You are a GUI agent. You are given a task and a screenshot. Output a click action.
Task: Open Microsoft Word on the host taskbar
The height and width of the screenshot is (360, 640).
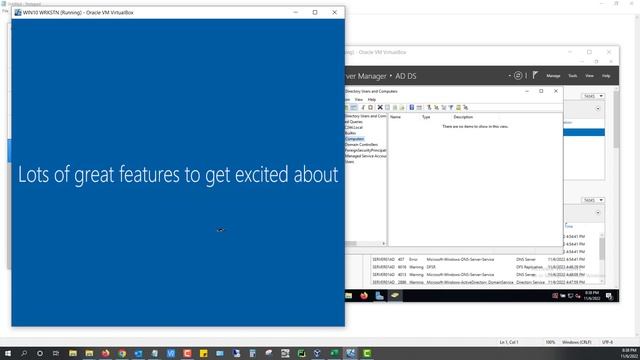pos(171,353)
